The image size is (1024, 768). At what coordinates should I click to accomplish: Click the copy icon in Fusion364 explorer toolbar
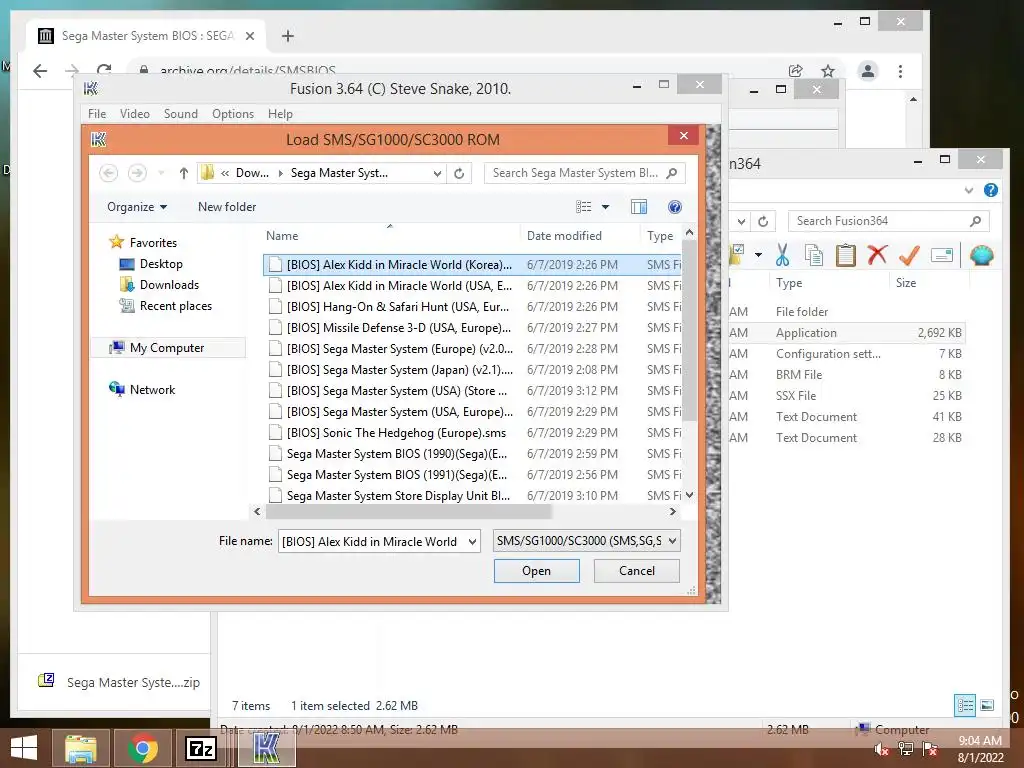pos(814,255)
